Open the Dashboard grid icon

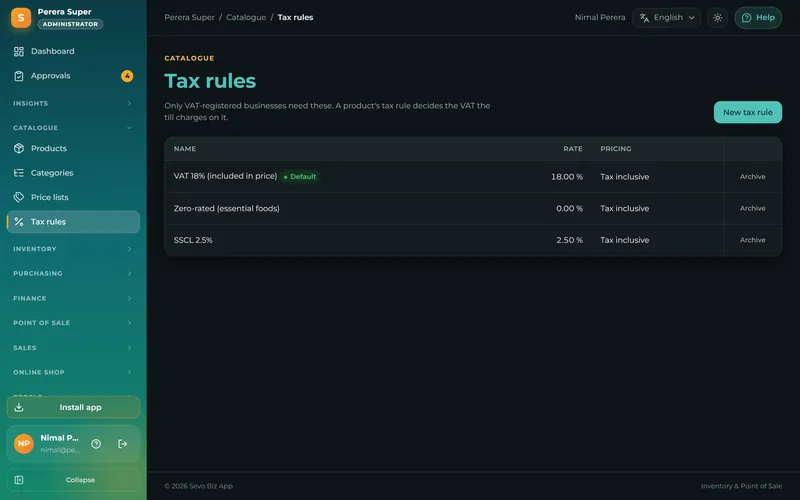19,51
